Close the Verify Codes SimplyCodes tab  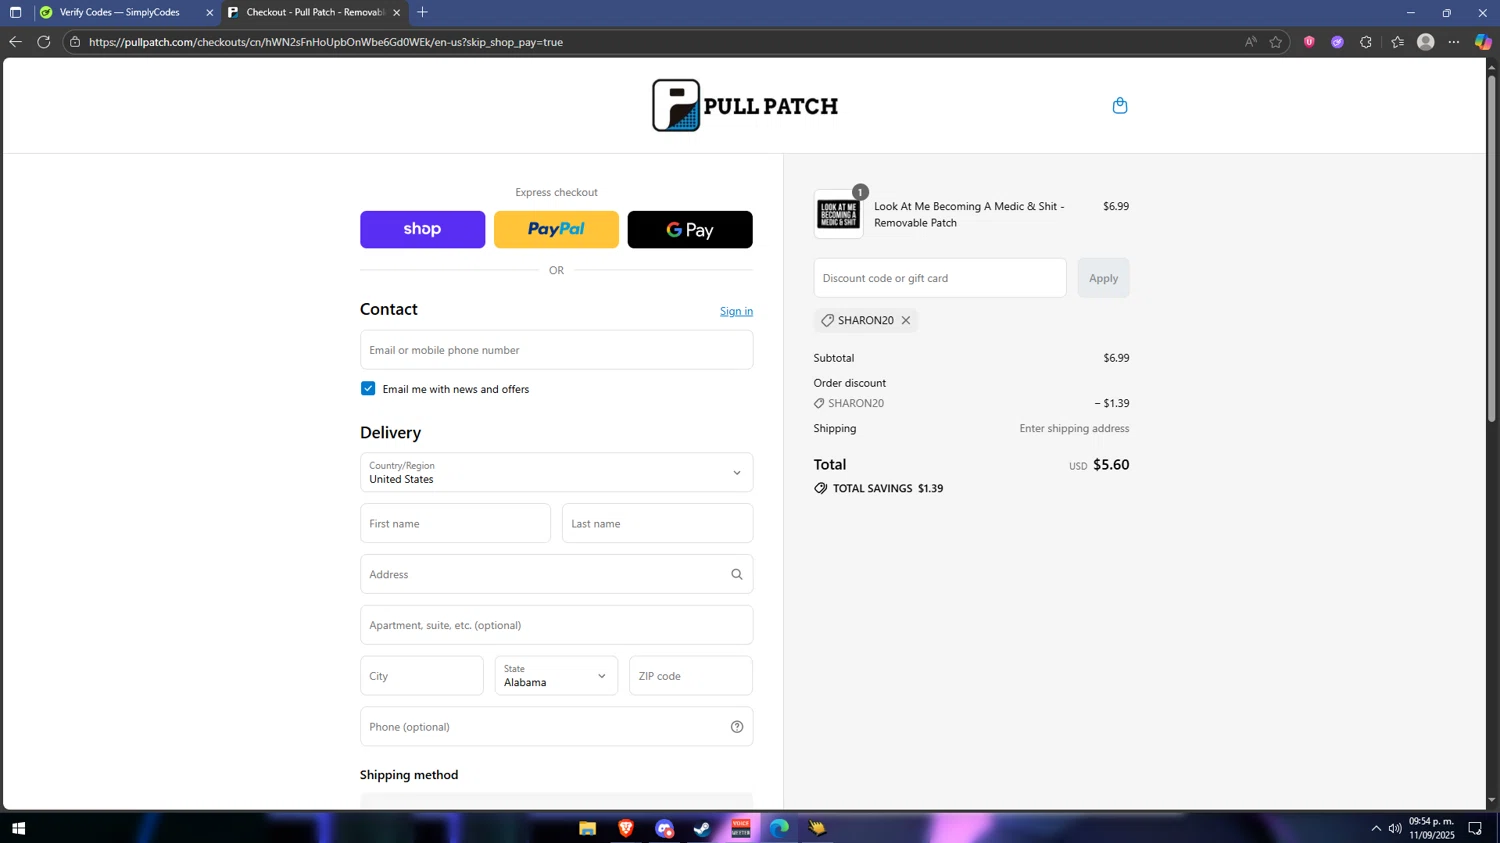(x=210, y=13)
